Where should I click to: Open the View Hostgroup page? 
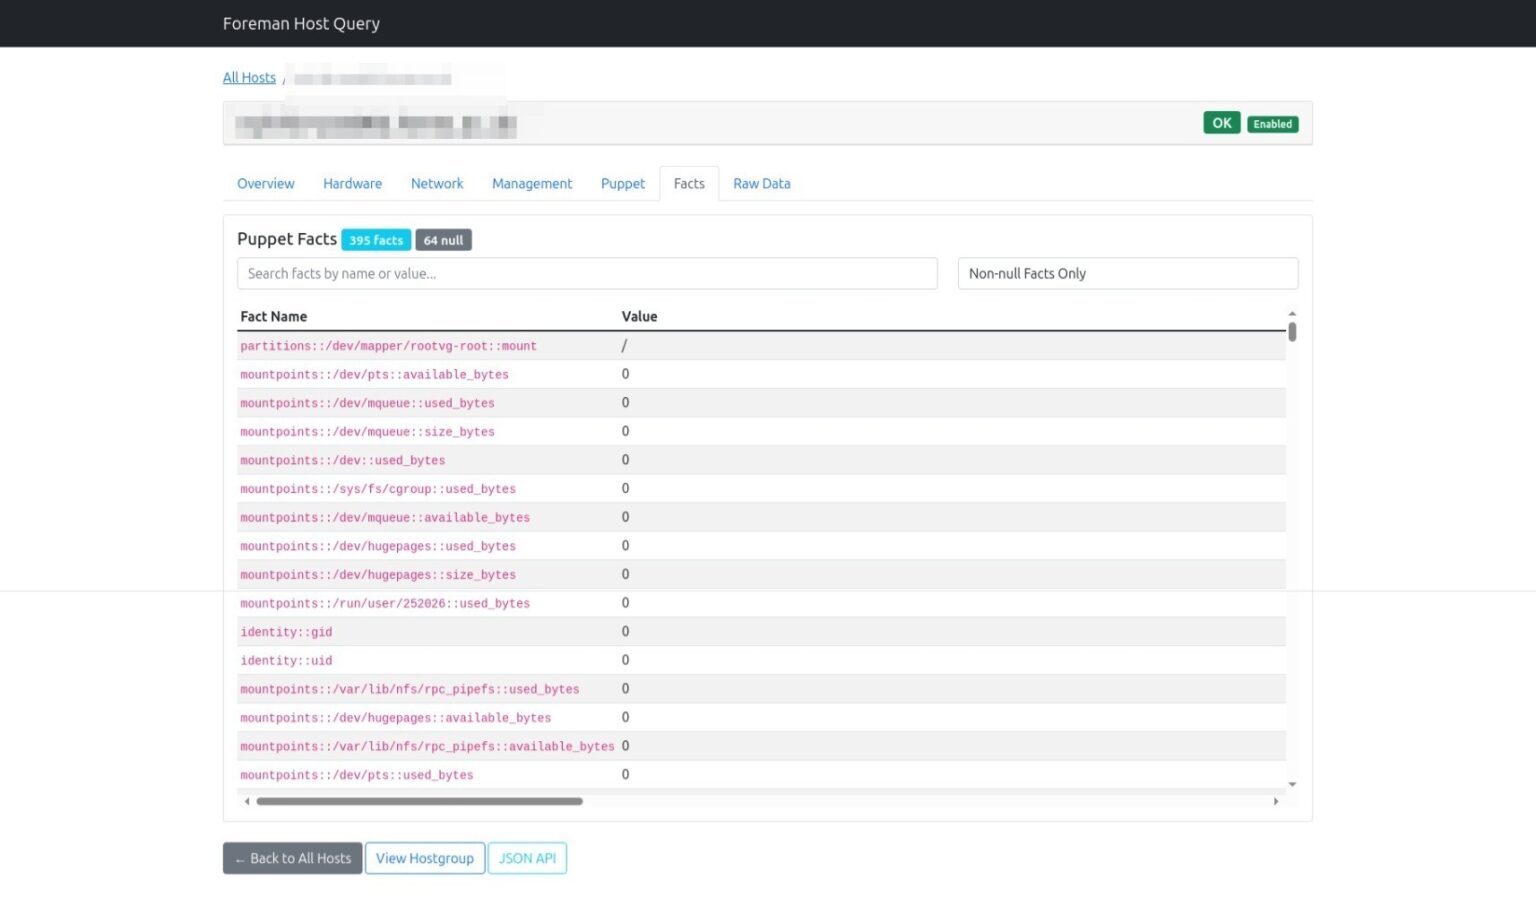pos(424,857)
